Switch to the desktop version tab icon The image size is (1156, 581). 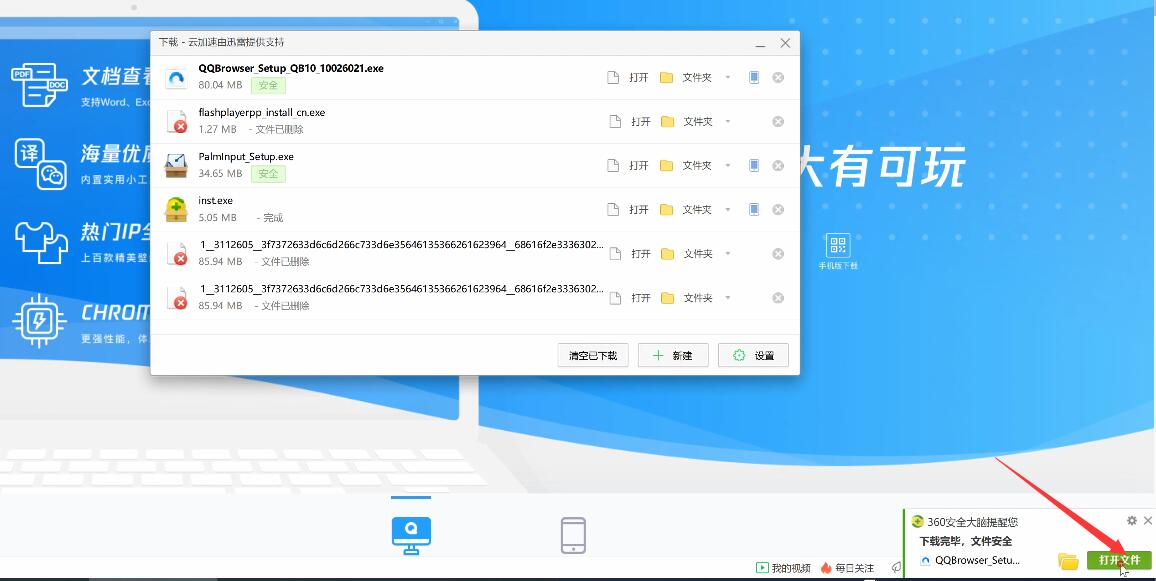click(411, 536)
